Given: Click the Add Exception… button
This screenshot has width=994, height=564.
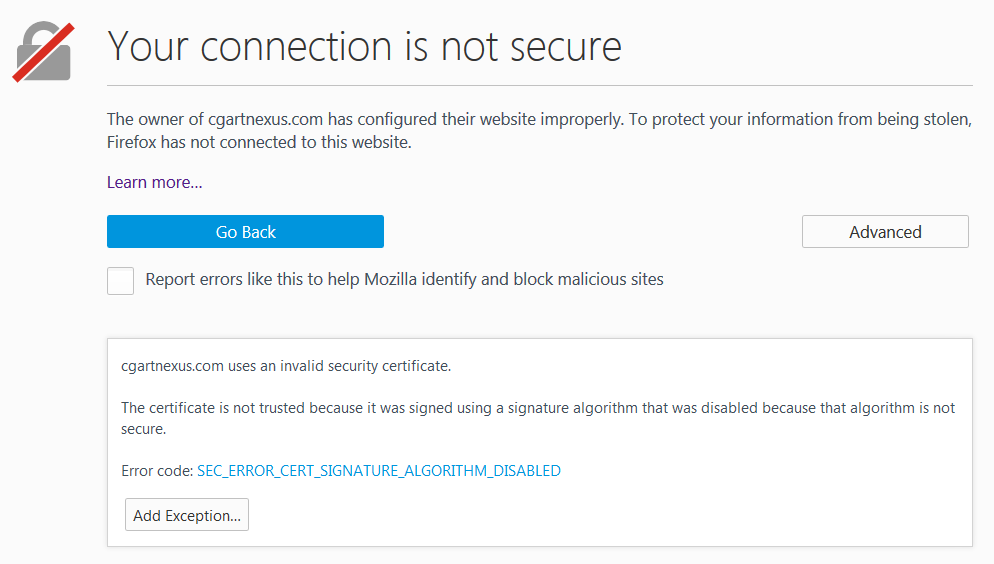Looking at the screenshot, I should (x=187, y=516).
